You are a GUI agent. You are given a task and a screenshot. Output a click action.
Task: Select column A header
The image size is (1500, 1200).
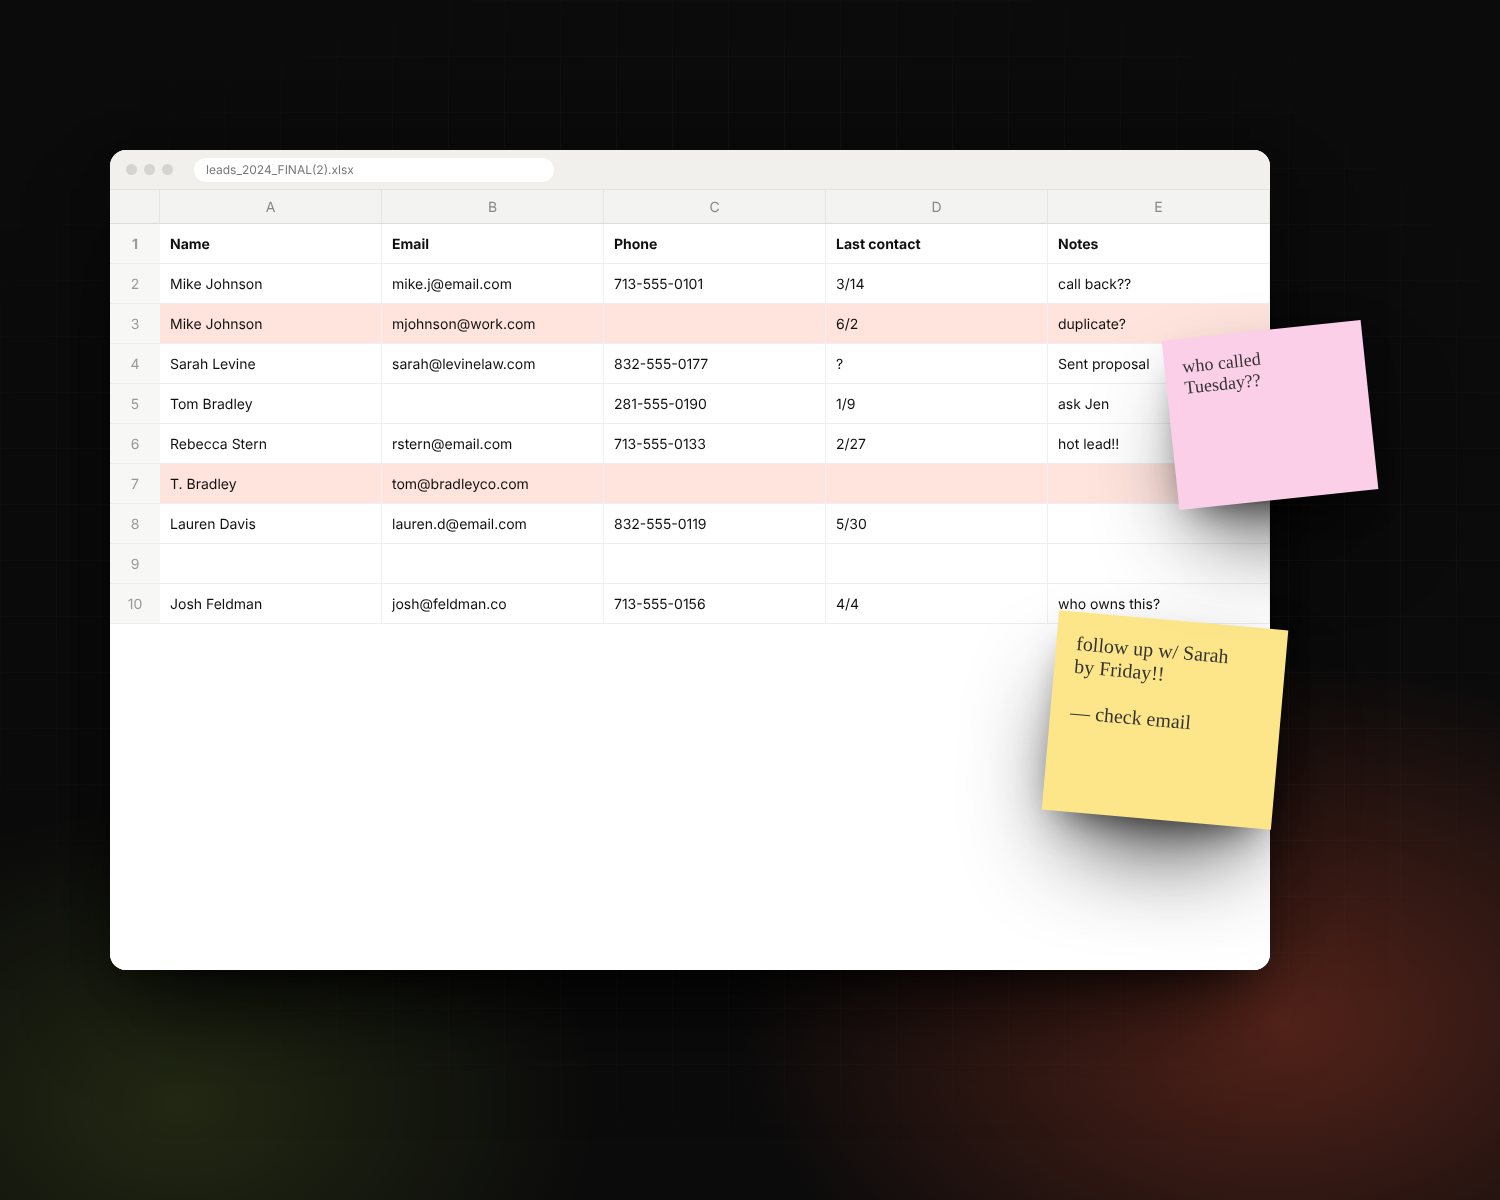(270, 207)
